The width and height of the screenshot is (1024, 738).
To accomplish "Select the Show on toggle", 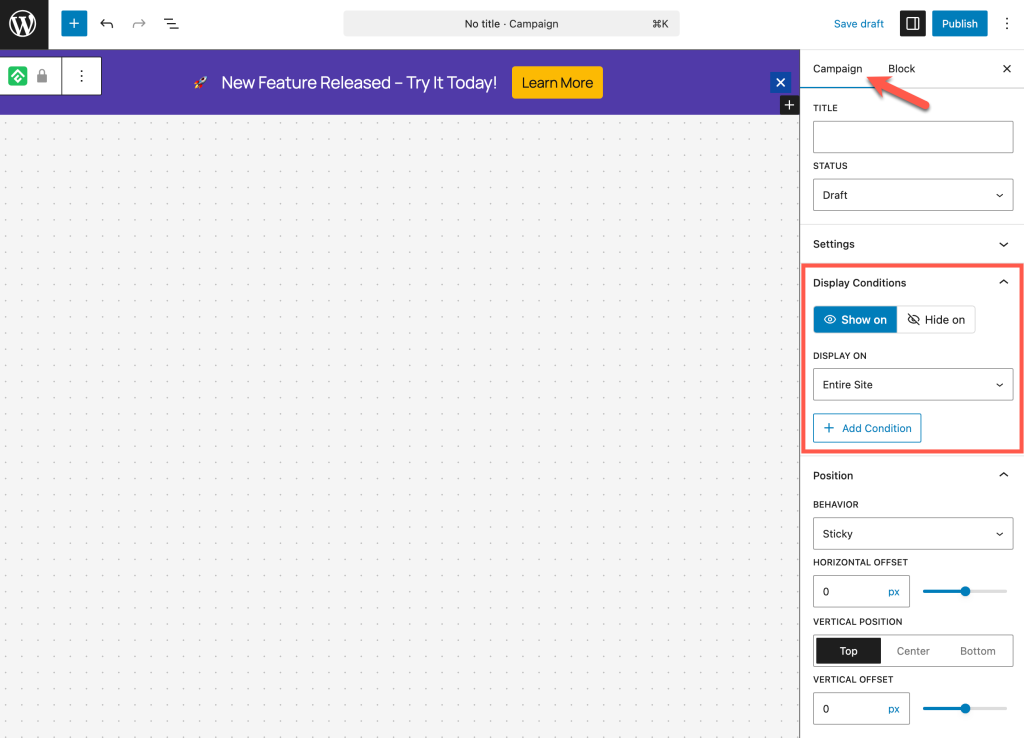I will coord(855,320).
